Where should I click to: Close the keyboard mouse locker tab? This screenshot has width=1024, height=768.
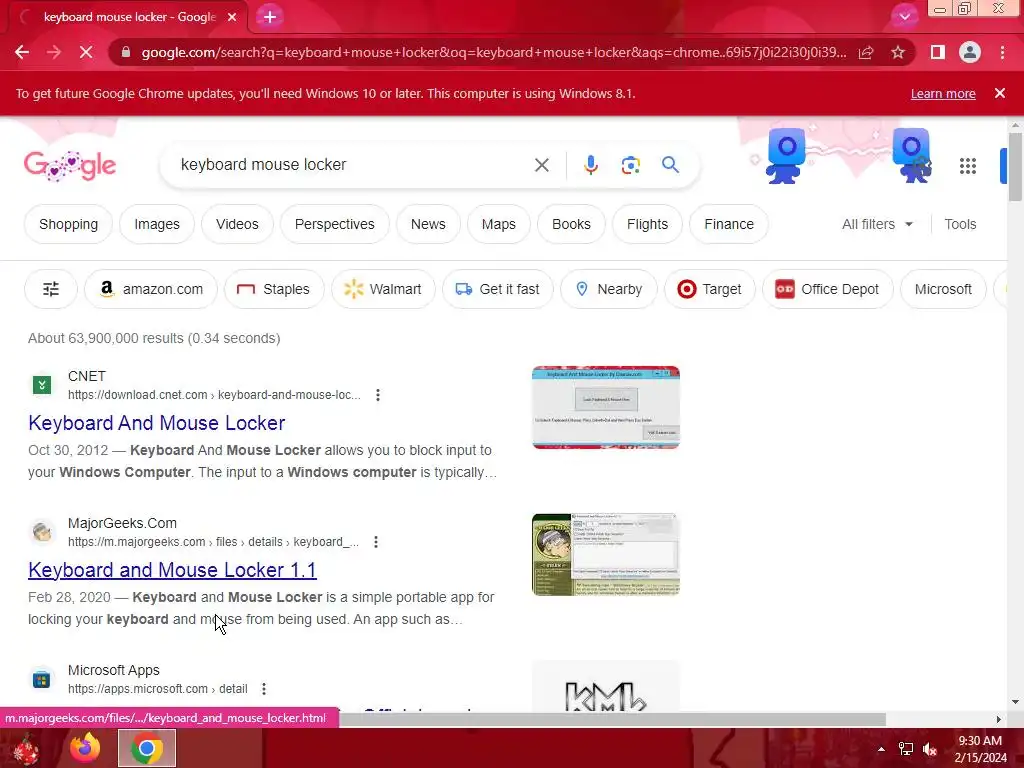tap(232, 17)
